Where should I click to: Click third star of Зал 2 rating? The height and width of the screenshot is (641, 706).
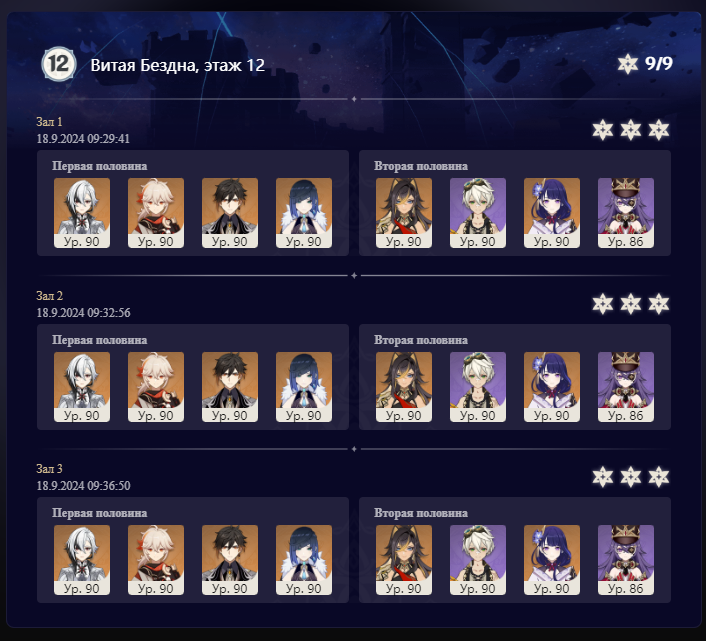pos(659,304)
